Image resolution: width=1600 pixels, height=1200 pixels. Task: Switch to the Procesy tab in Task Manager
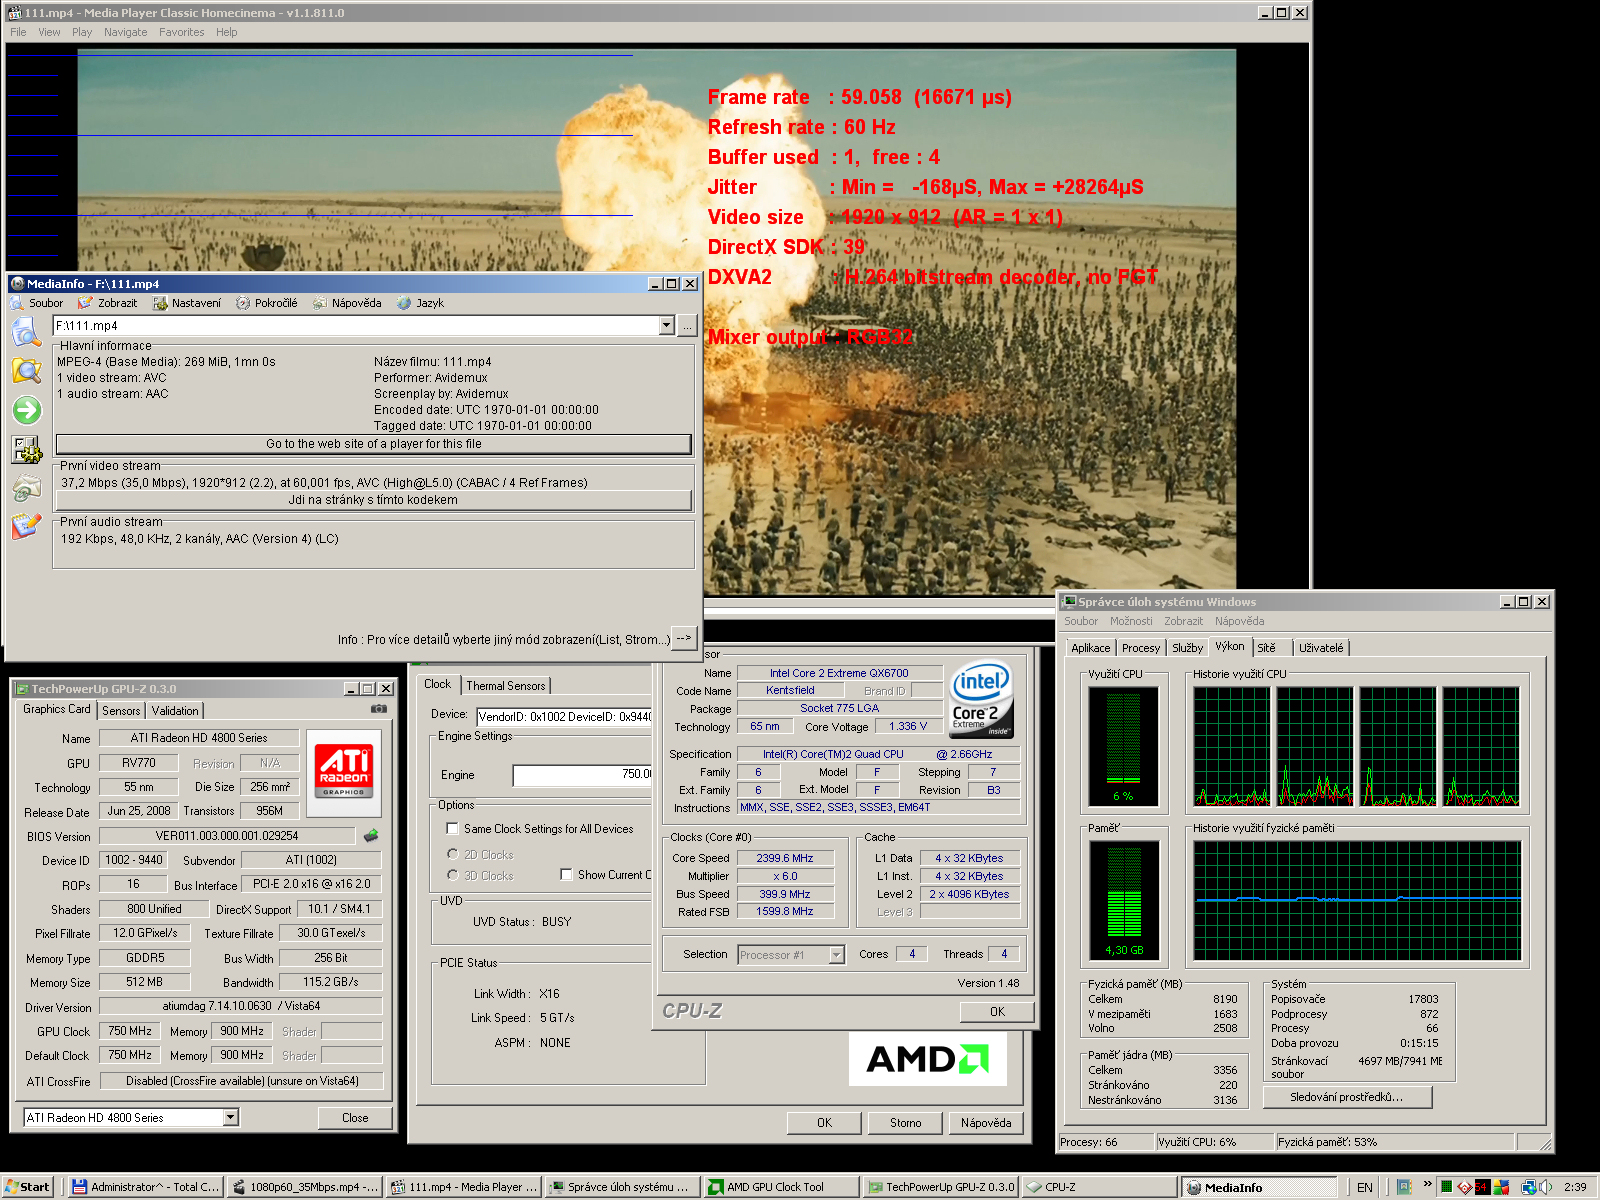[1141, 648]
